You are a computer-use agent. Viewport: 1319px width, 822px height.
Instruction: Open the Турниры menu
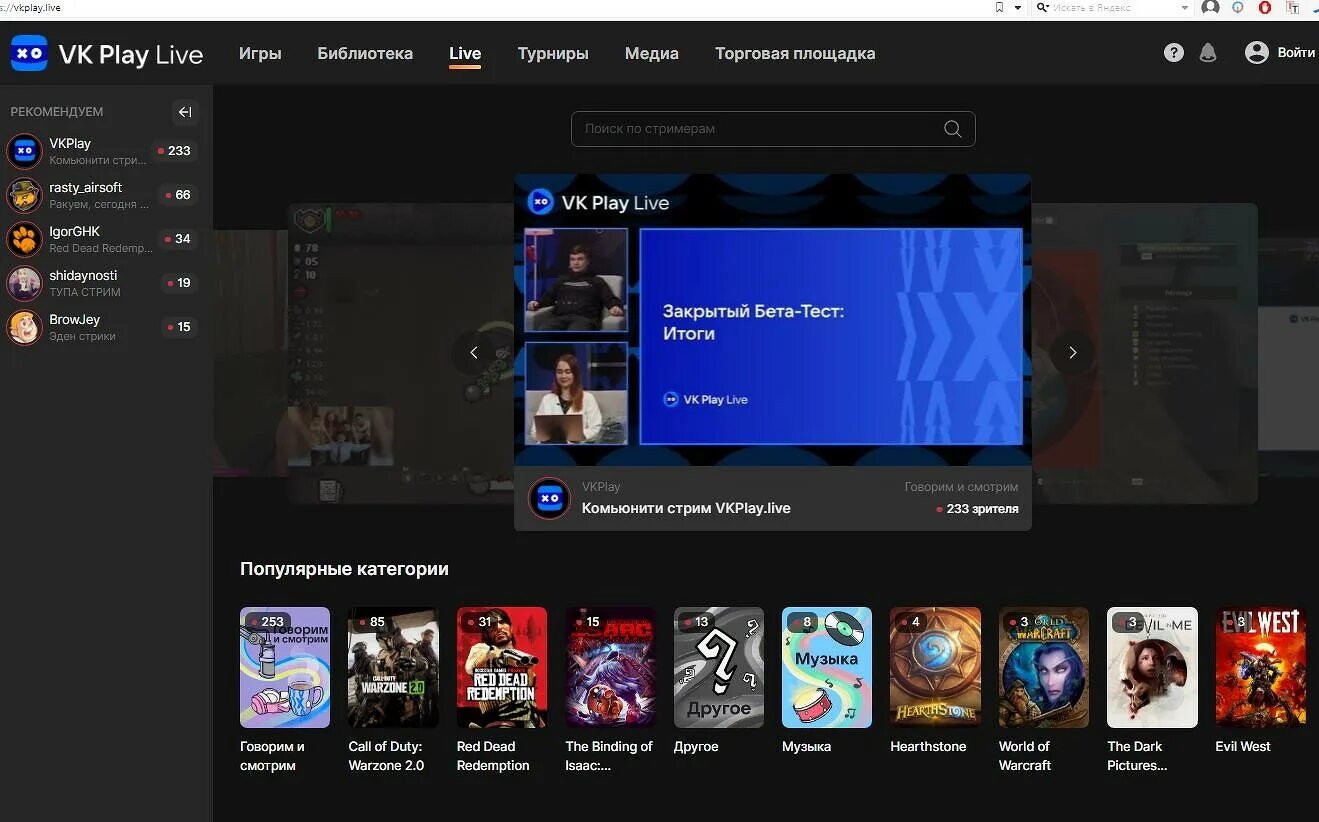click(553, 53)
